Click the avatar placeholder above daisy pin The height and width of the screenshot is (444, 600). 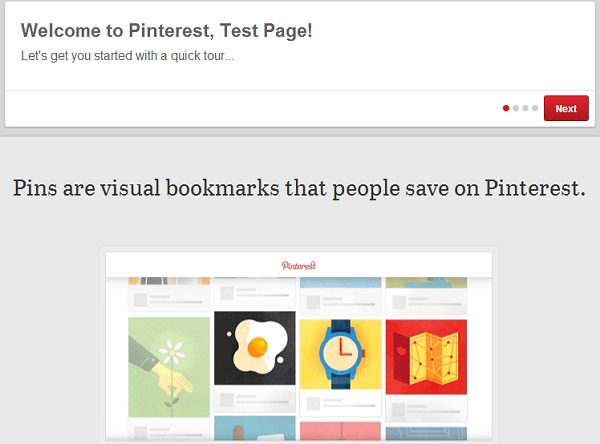point(140,300)
